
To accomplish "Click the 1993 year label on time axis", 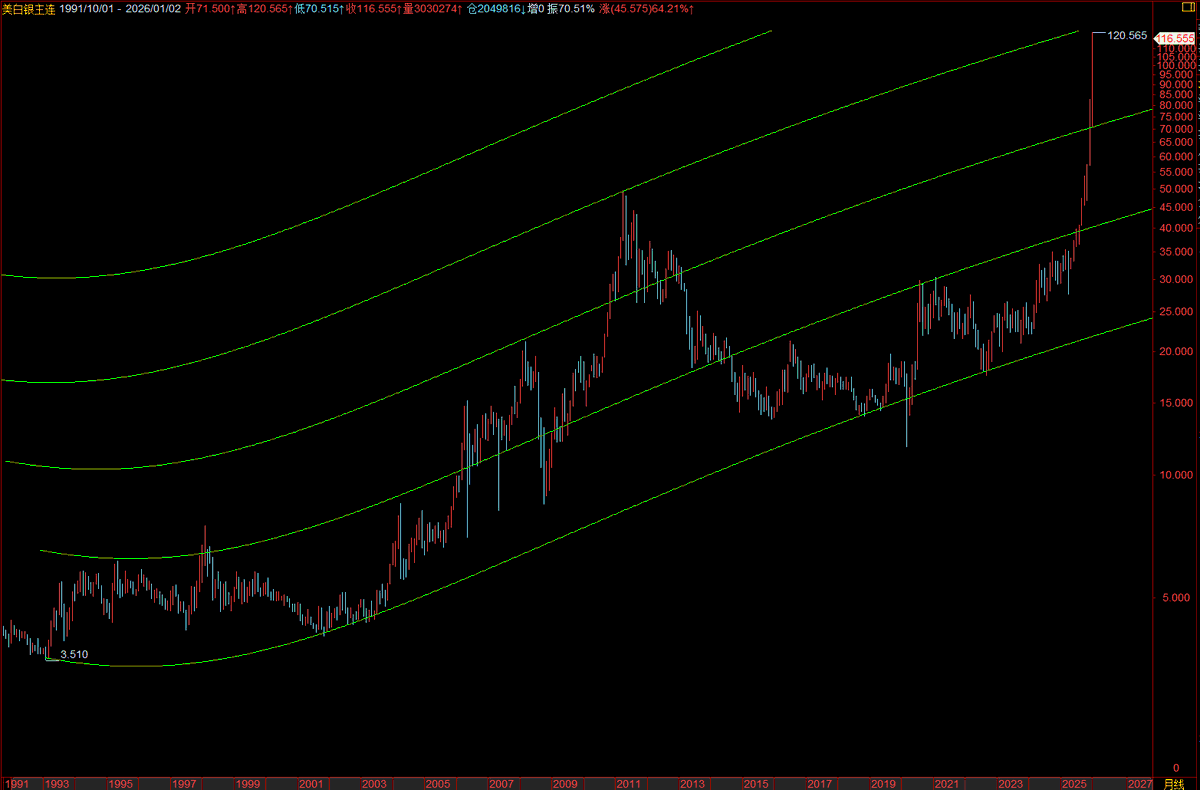I will coord(58,784).
